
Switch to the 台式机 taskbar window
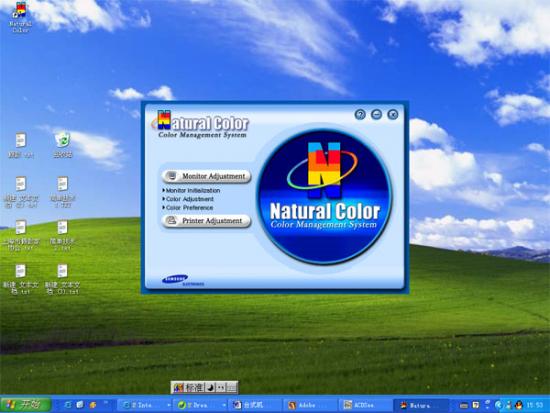pos(254,405)
